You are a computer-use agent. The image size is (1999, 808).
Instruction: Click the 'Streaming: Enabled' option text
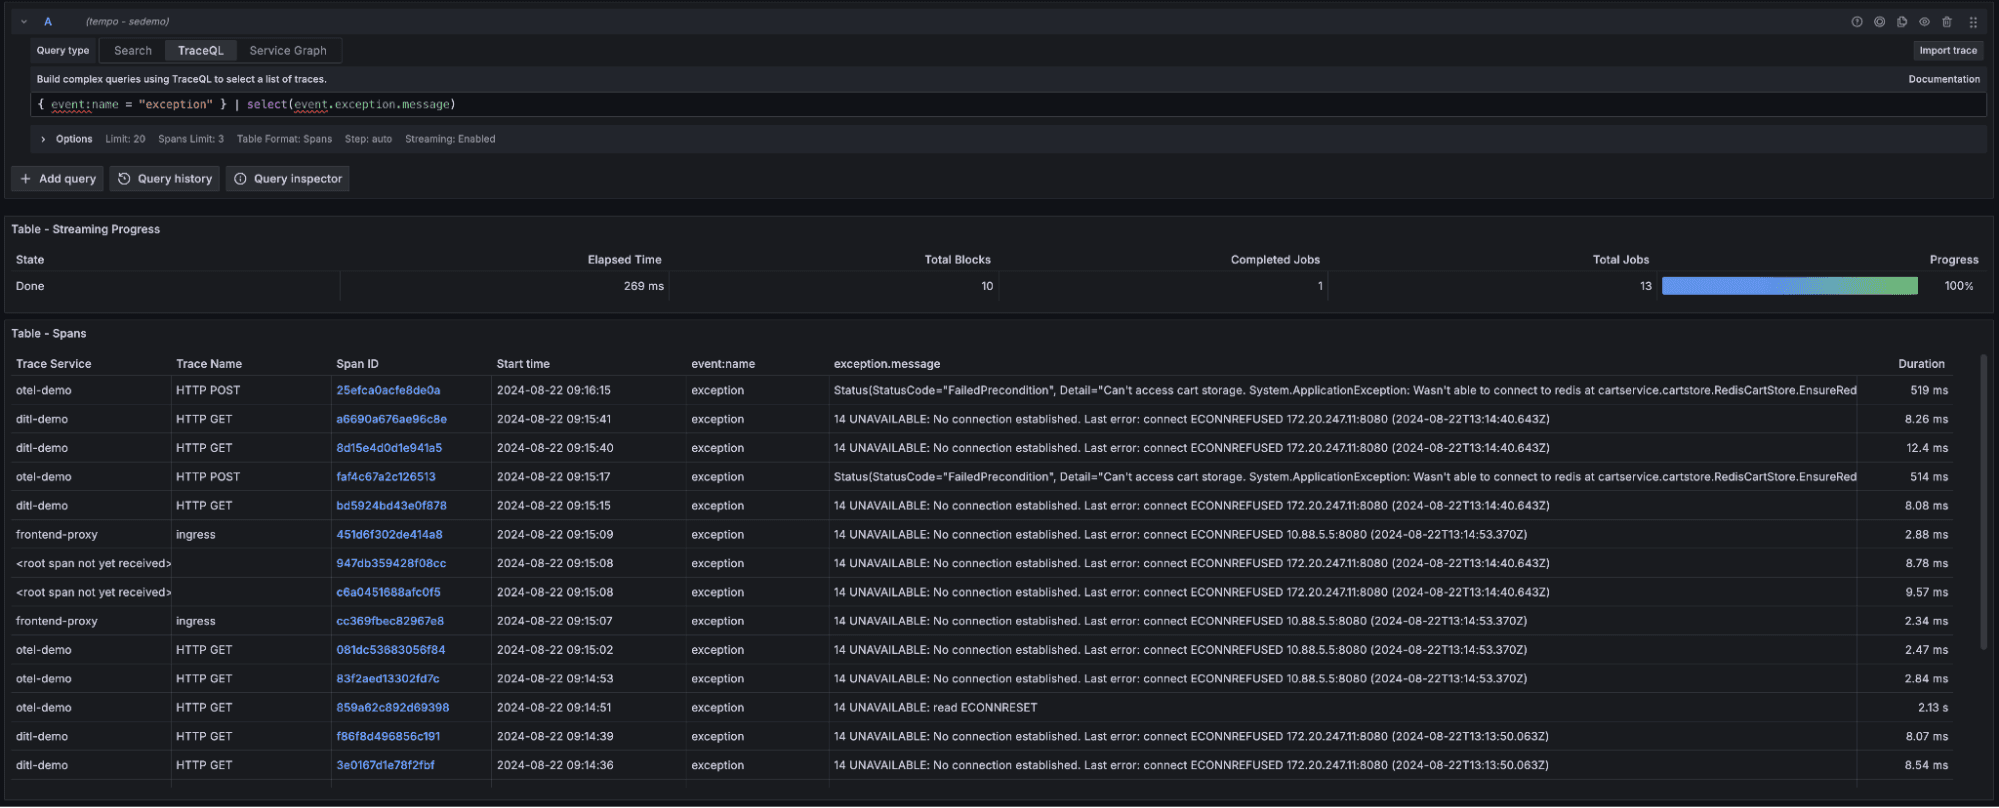pos(450,139)
